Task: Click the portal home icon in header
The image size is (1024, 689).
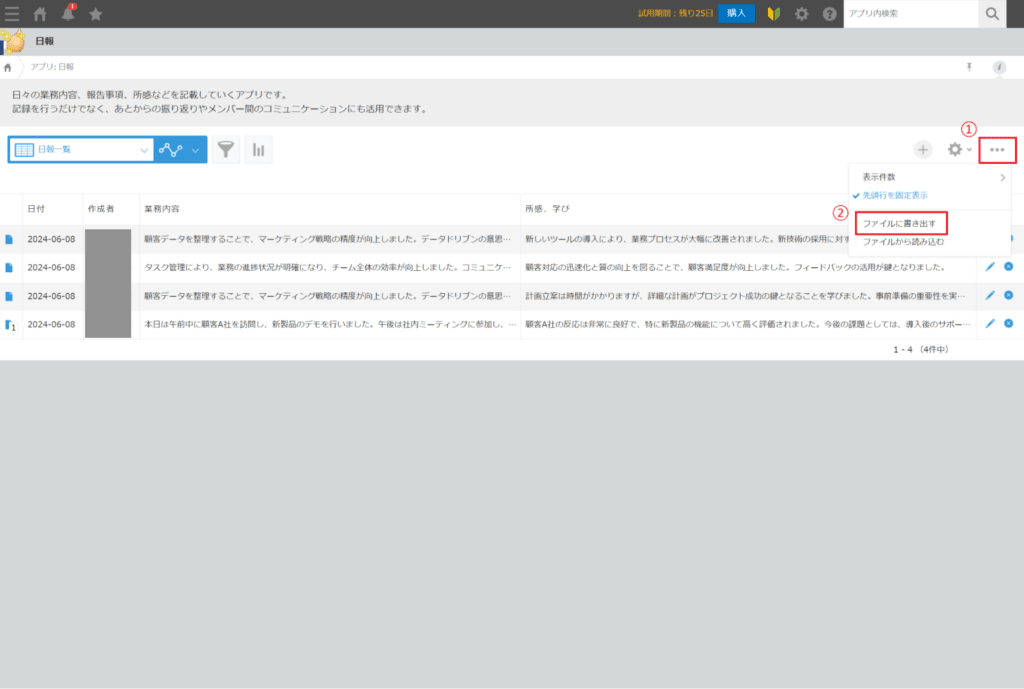Action: pos(40,14)
